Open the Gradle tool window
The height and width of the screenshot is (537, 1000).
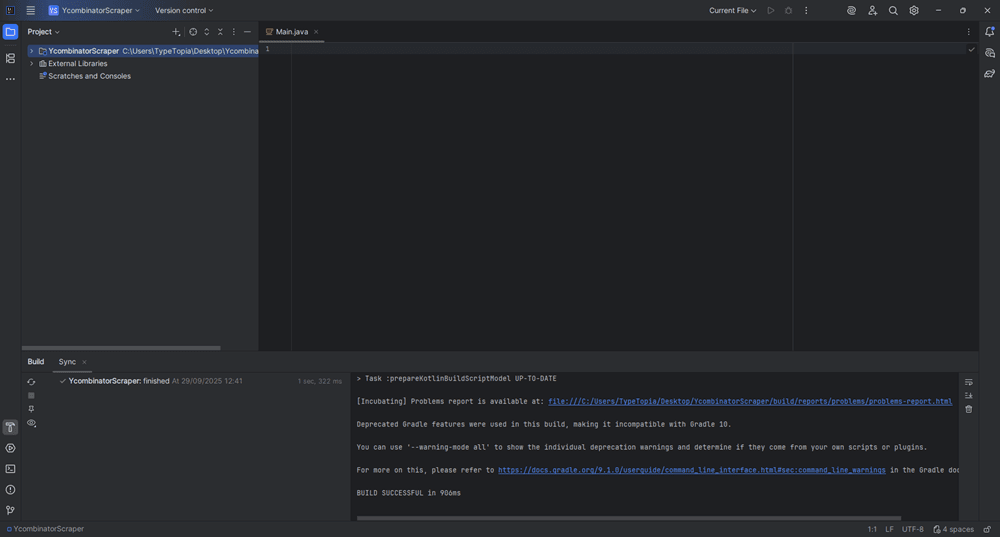coord(989,73)
